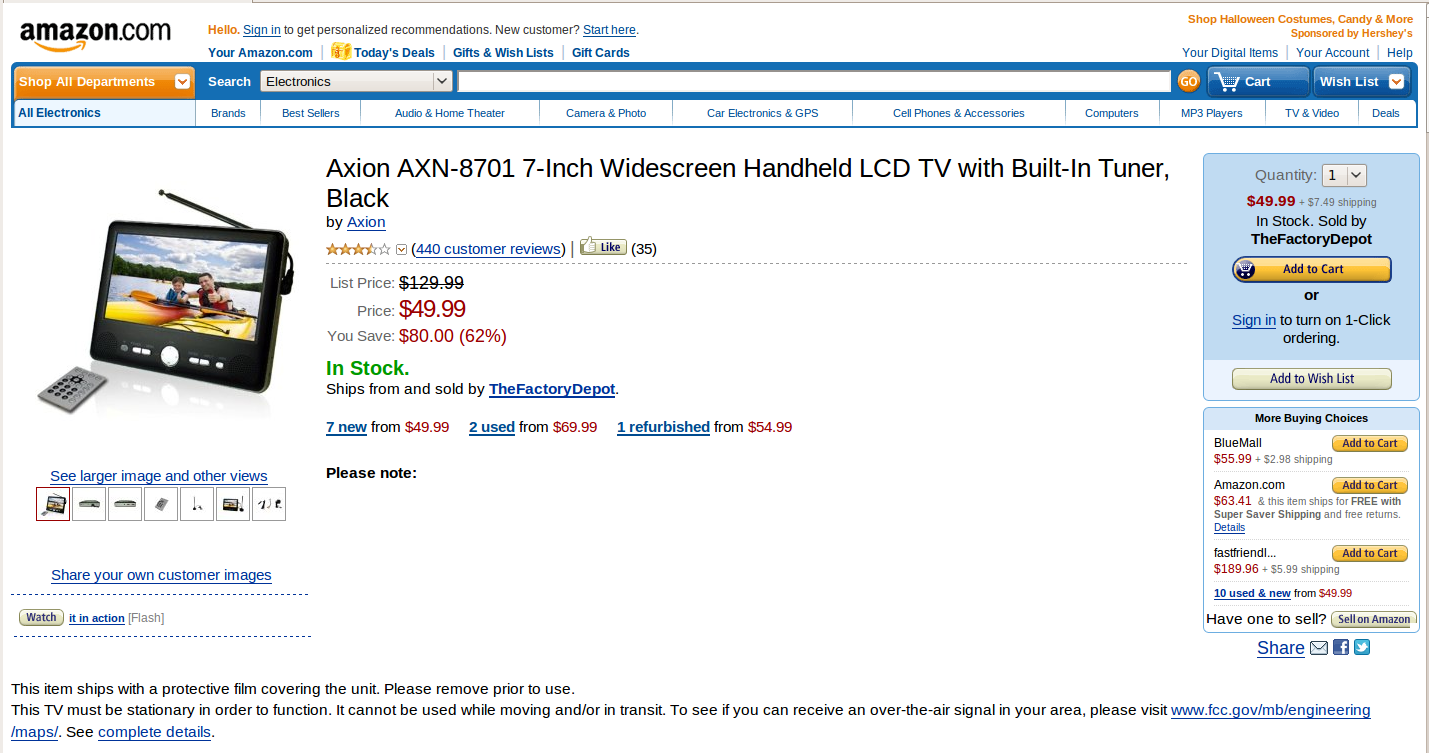Click the orange GO search icon
This screenshot has height=753, width=1429.
pos(1188,82)
